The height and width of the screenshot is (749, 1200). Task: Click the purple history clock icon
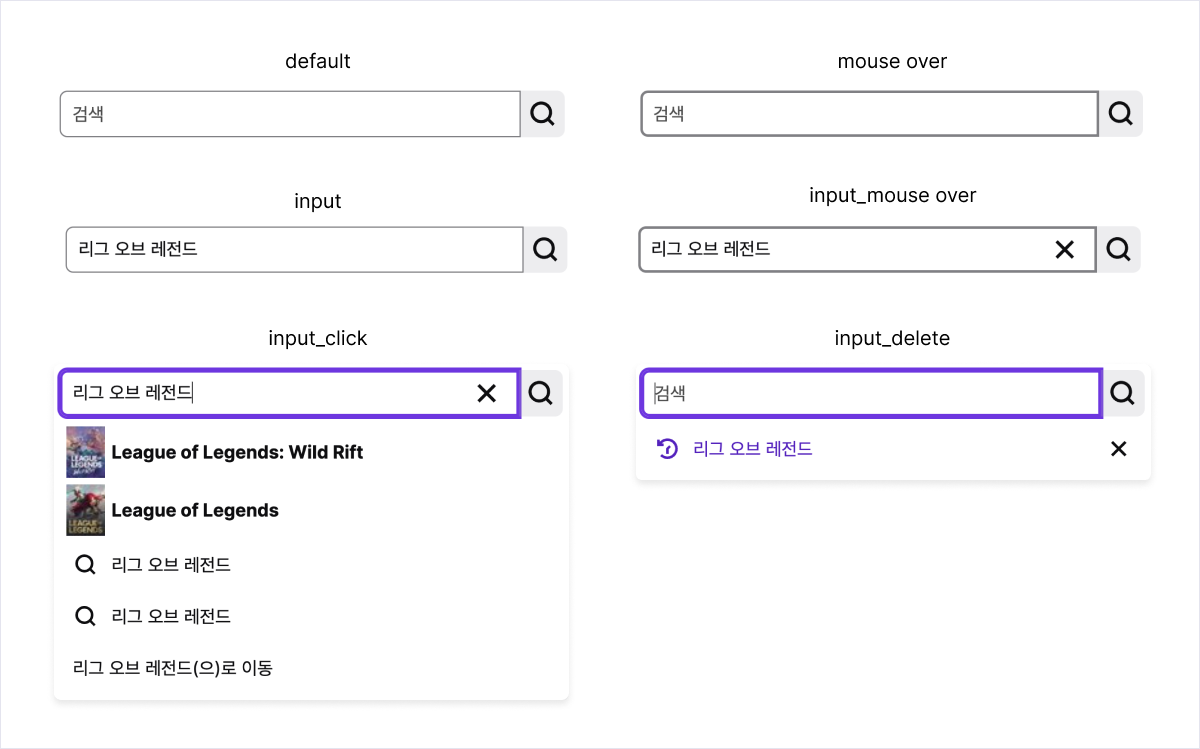[x=667, y=449]
